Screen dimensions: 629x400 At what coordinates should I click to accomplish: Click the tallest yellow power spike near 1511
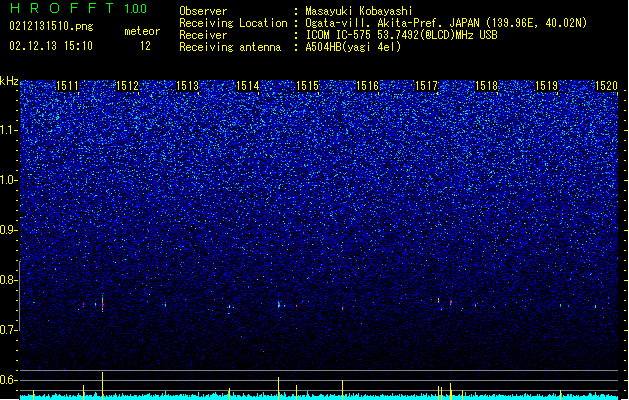103,386
